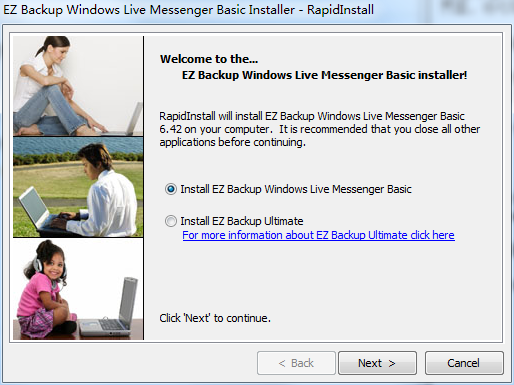This screenshot has width=514, height=385.
Task: Click the Next button to continue
Action: (377, 363)
